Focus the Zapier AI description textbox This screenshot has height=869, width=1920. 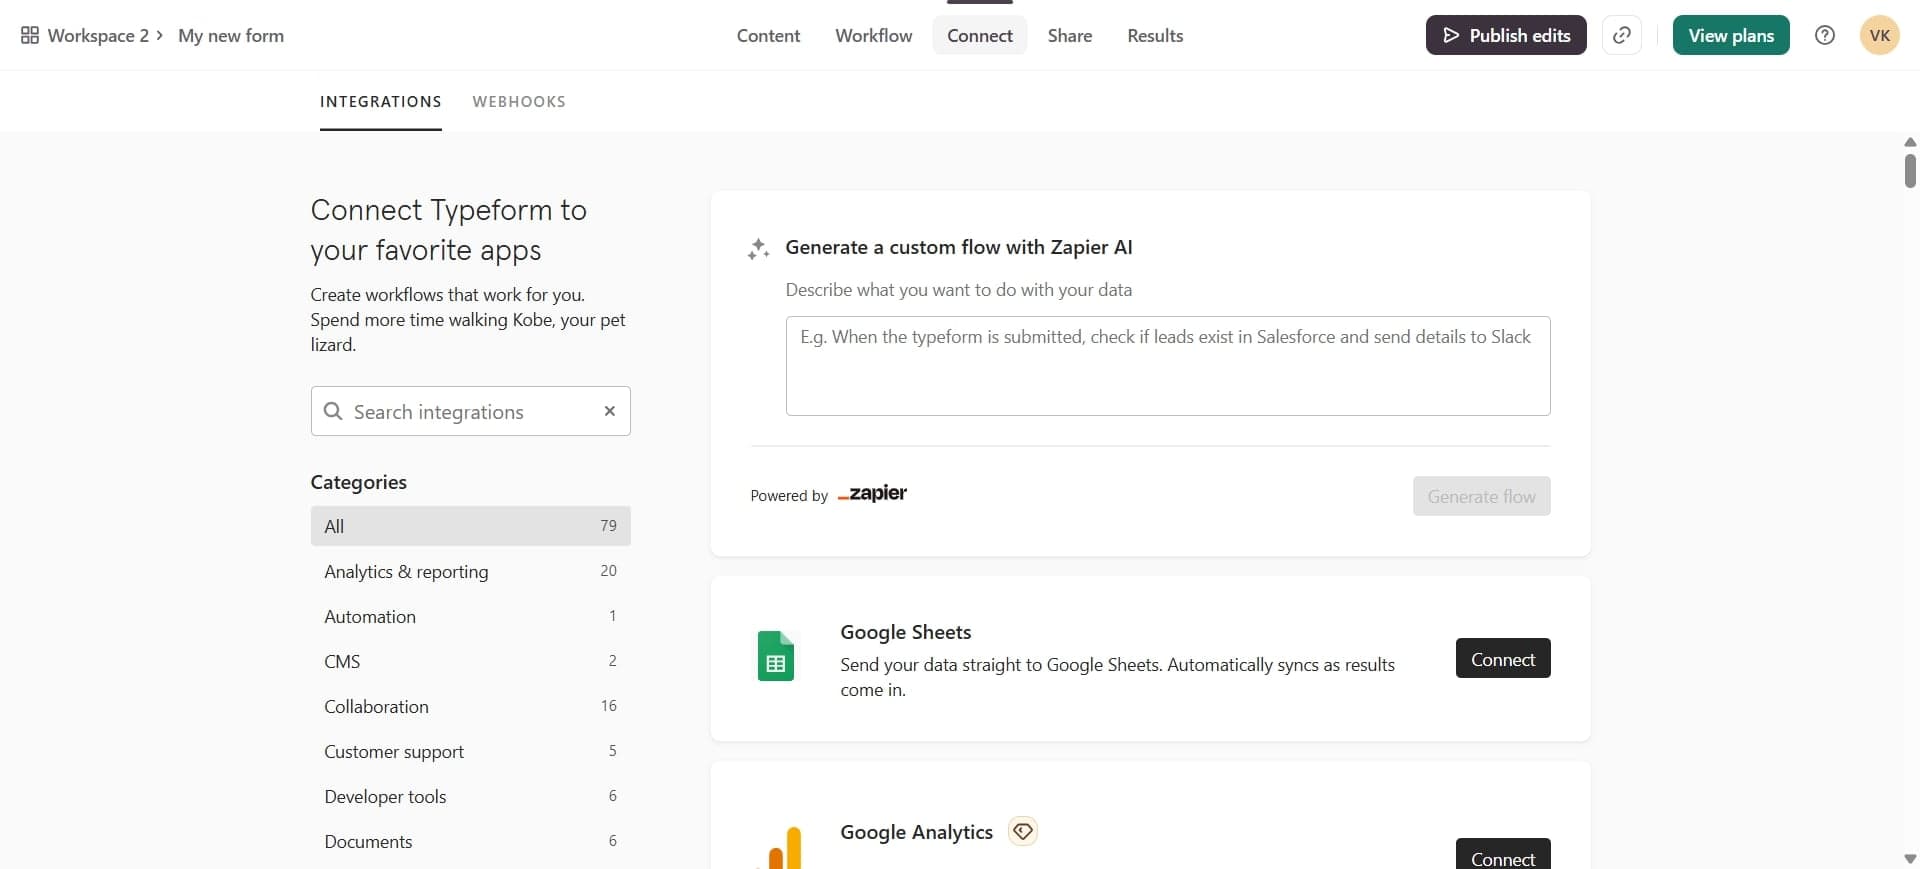click(x=1167, y=366)
